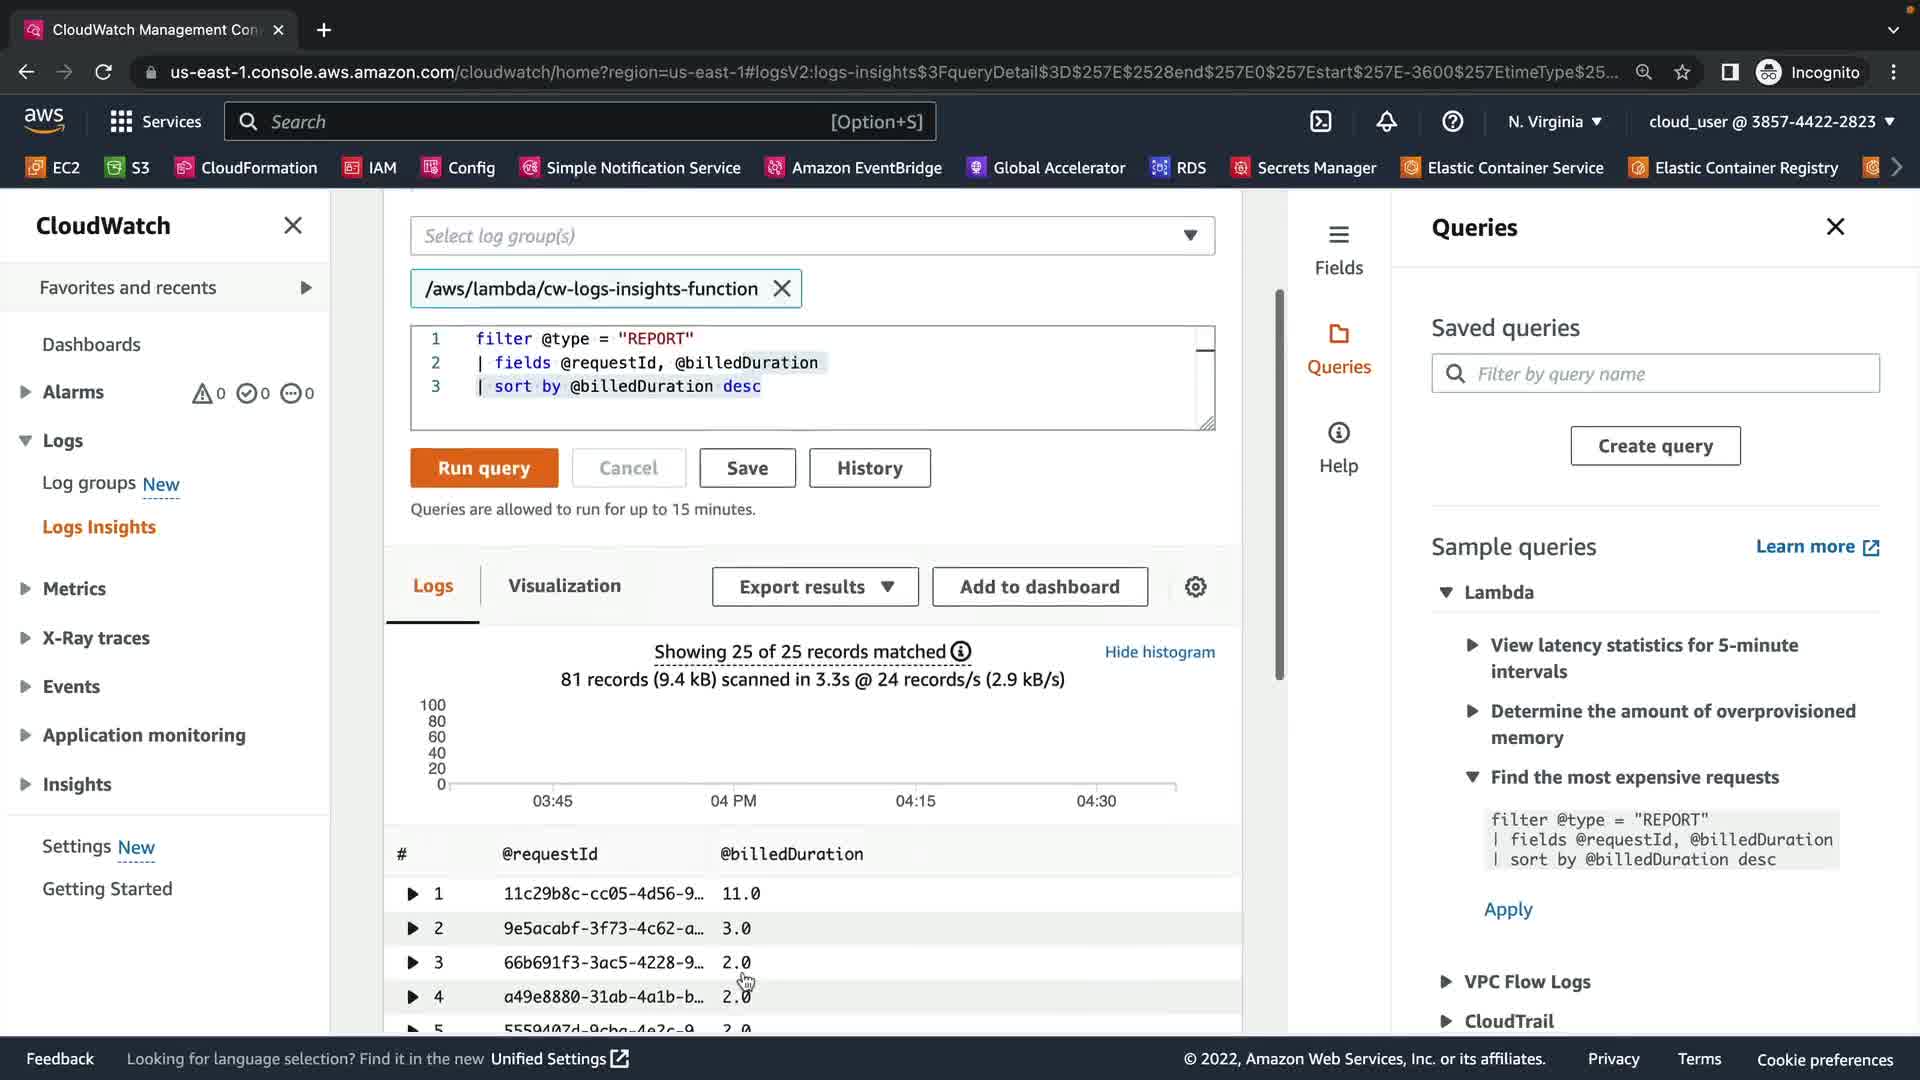
Task: Switch to the Visualization tab
Action: 564,586
